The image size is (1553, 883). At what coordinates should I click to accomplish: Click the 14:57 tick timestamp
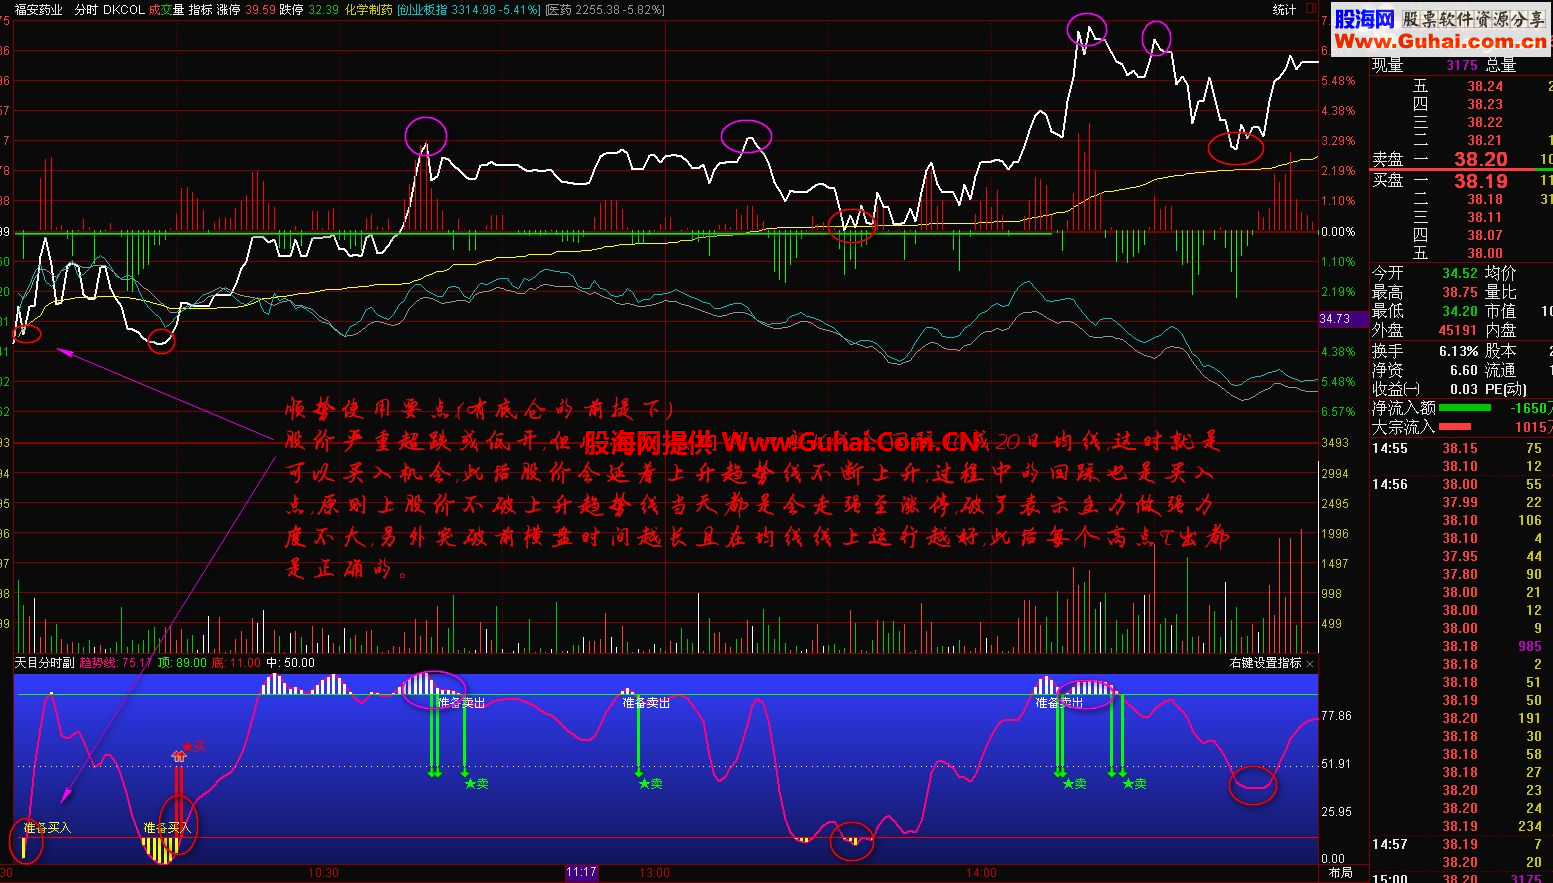pos(1390,845)
